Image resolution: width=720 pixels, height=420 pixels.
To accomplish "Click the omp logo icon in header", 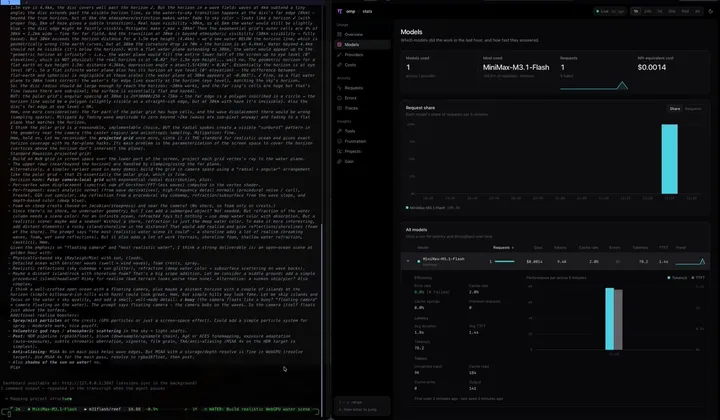I will click(339, 11).
